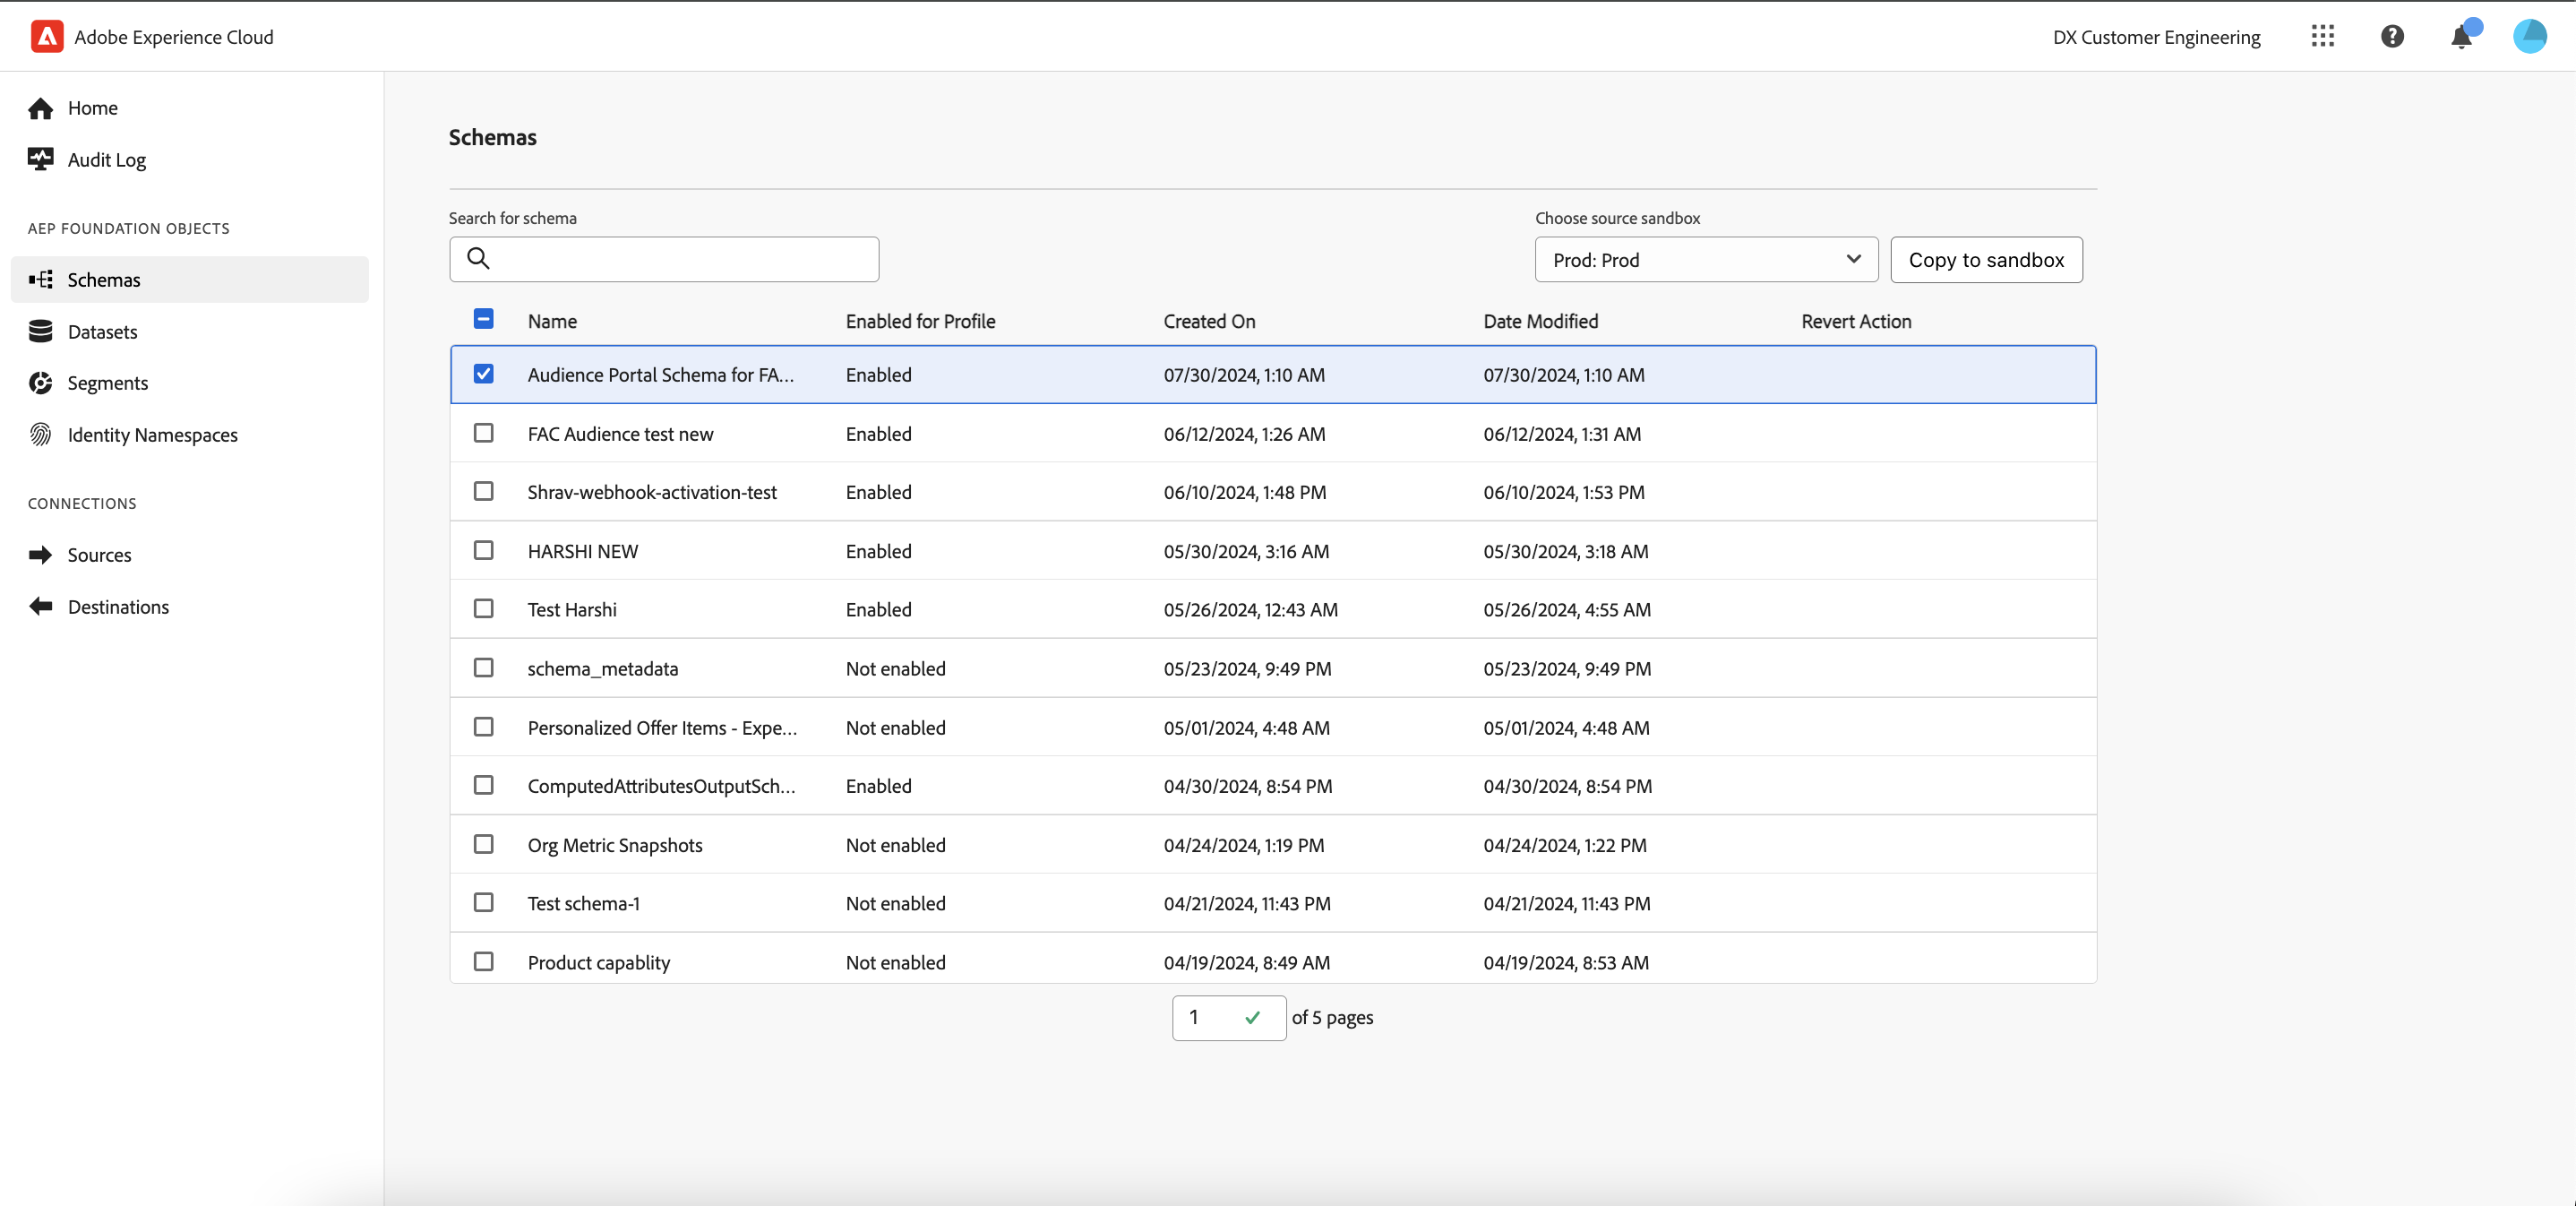The width and height of the screenshot is (2576, 1206).
Task: Click the Date Modified column header
Action: tap(1540, 321)
